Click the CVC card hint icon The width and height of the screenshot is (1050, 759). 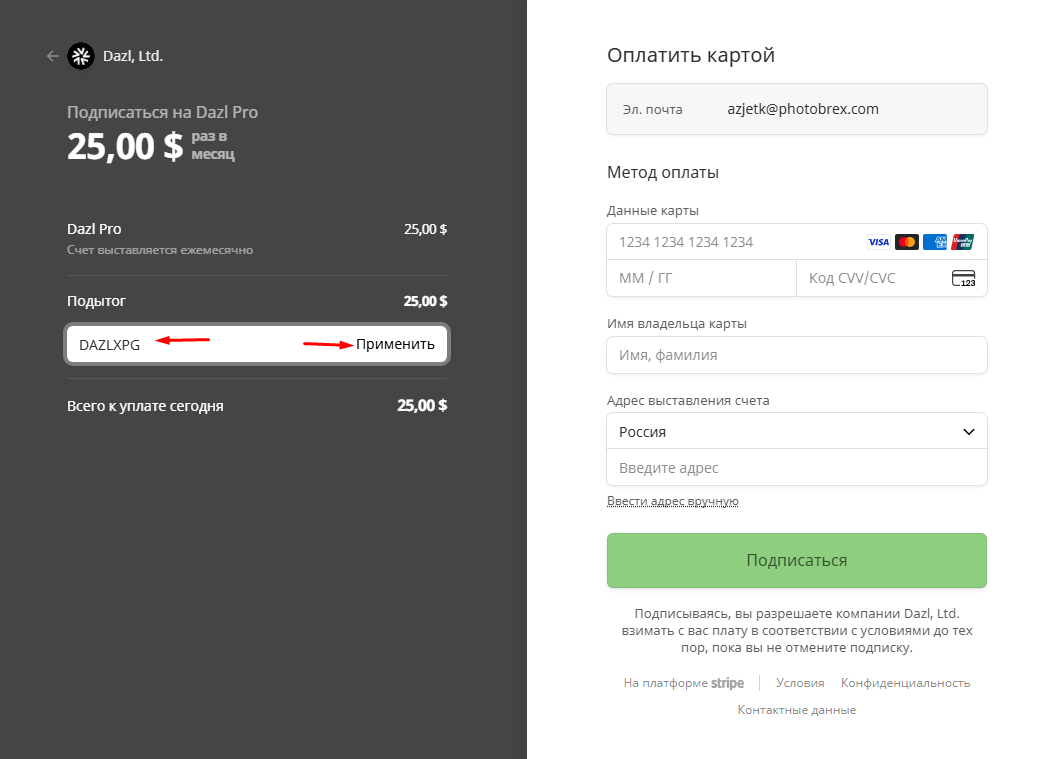963,278
